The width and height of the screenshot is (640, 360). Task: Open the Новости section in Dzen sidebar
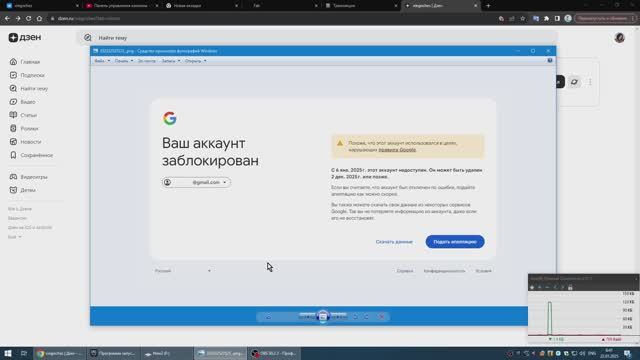pos(25,142)
